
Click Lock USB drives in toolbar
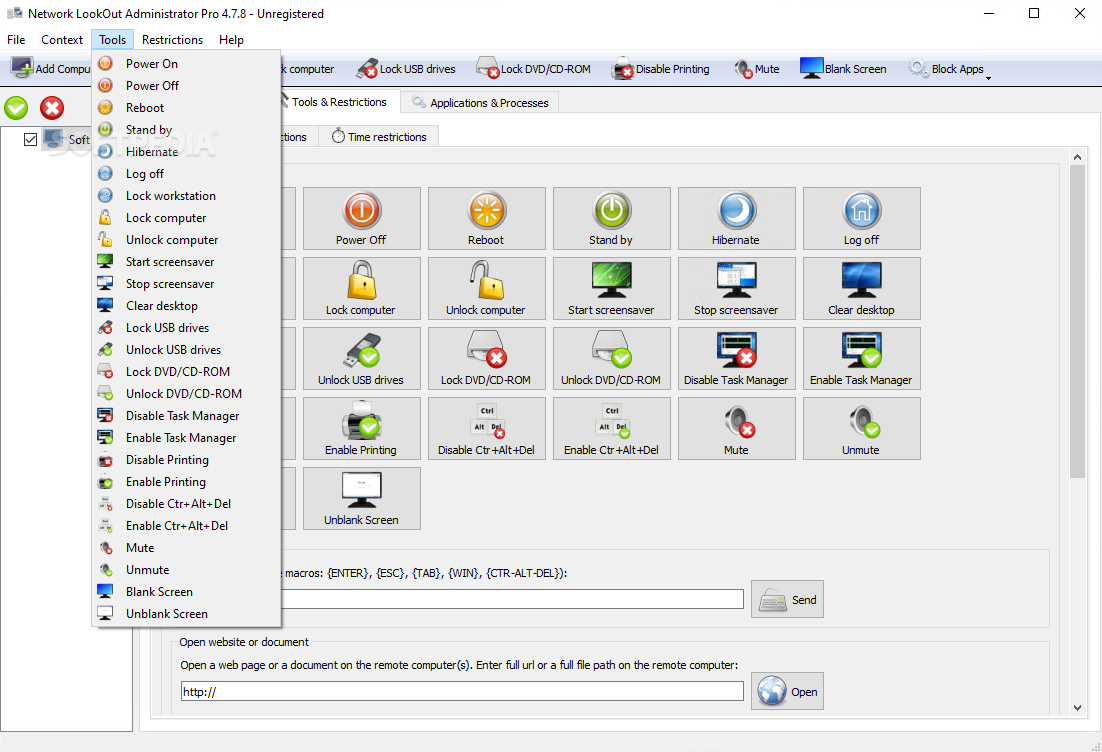click(406, 69)
